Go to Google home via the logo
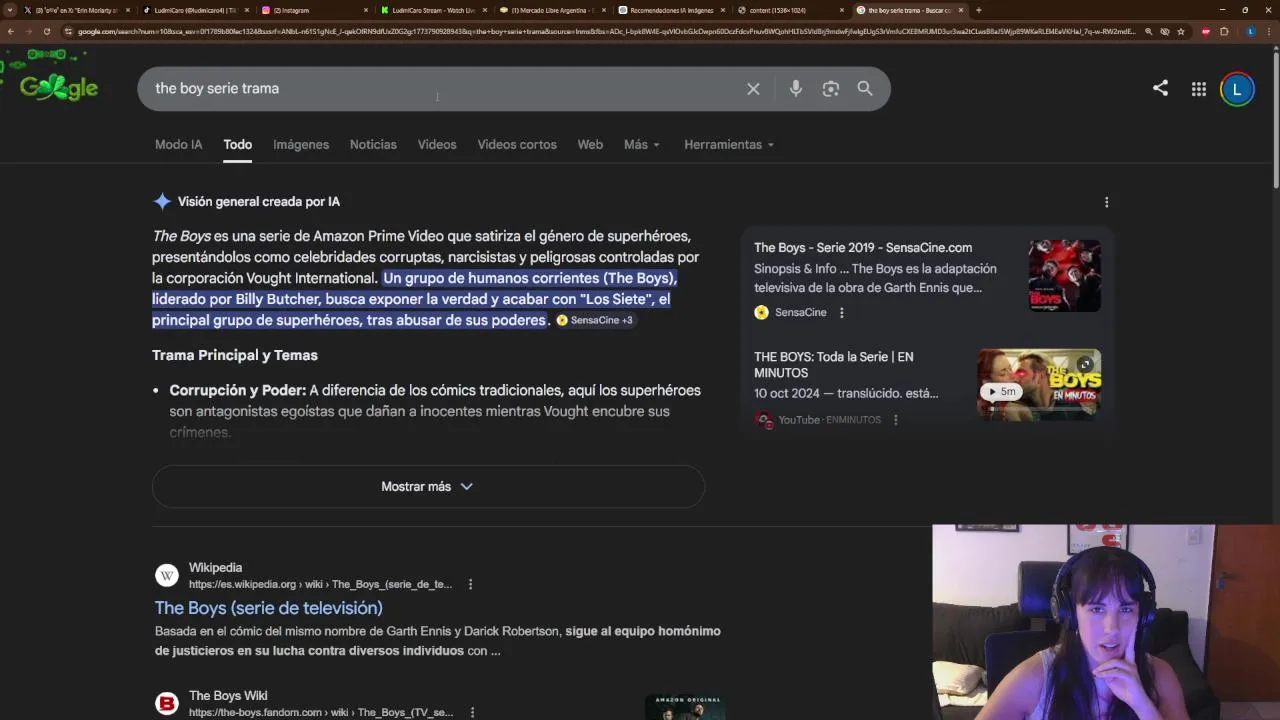 pos(59,88)
